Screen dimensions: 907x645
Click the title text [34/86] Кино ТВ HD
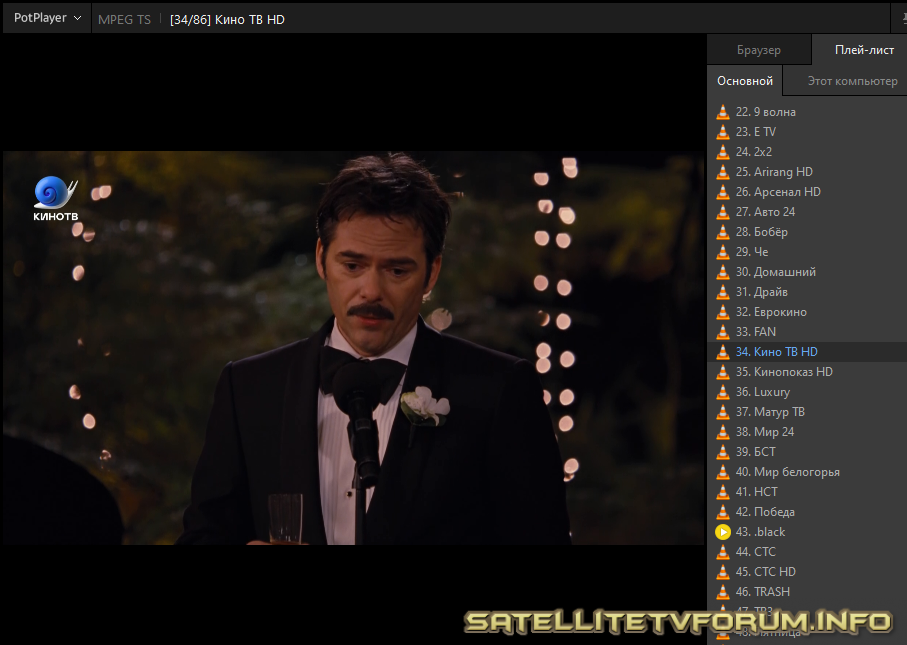227,20
